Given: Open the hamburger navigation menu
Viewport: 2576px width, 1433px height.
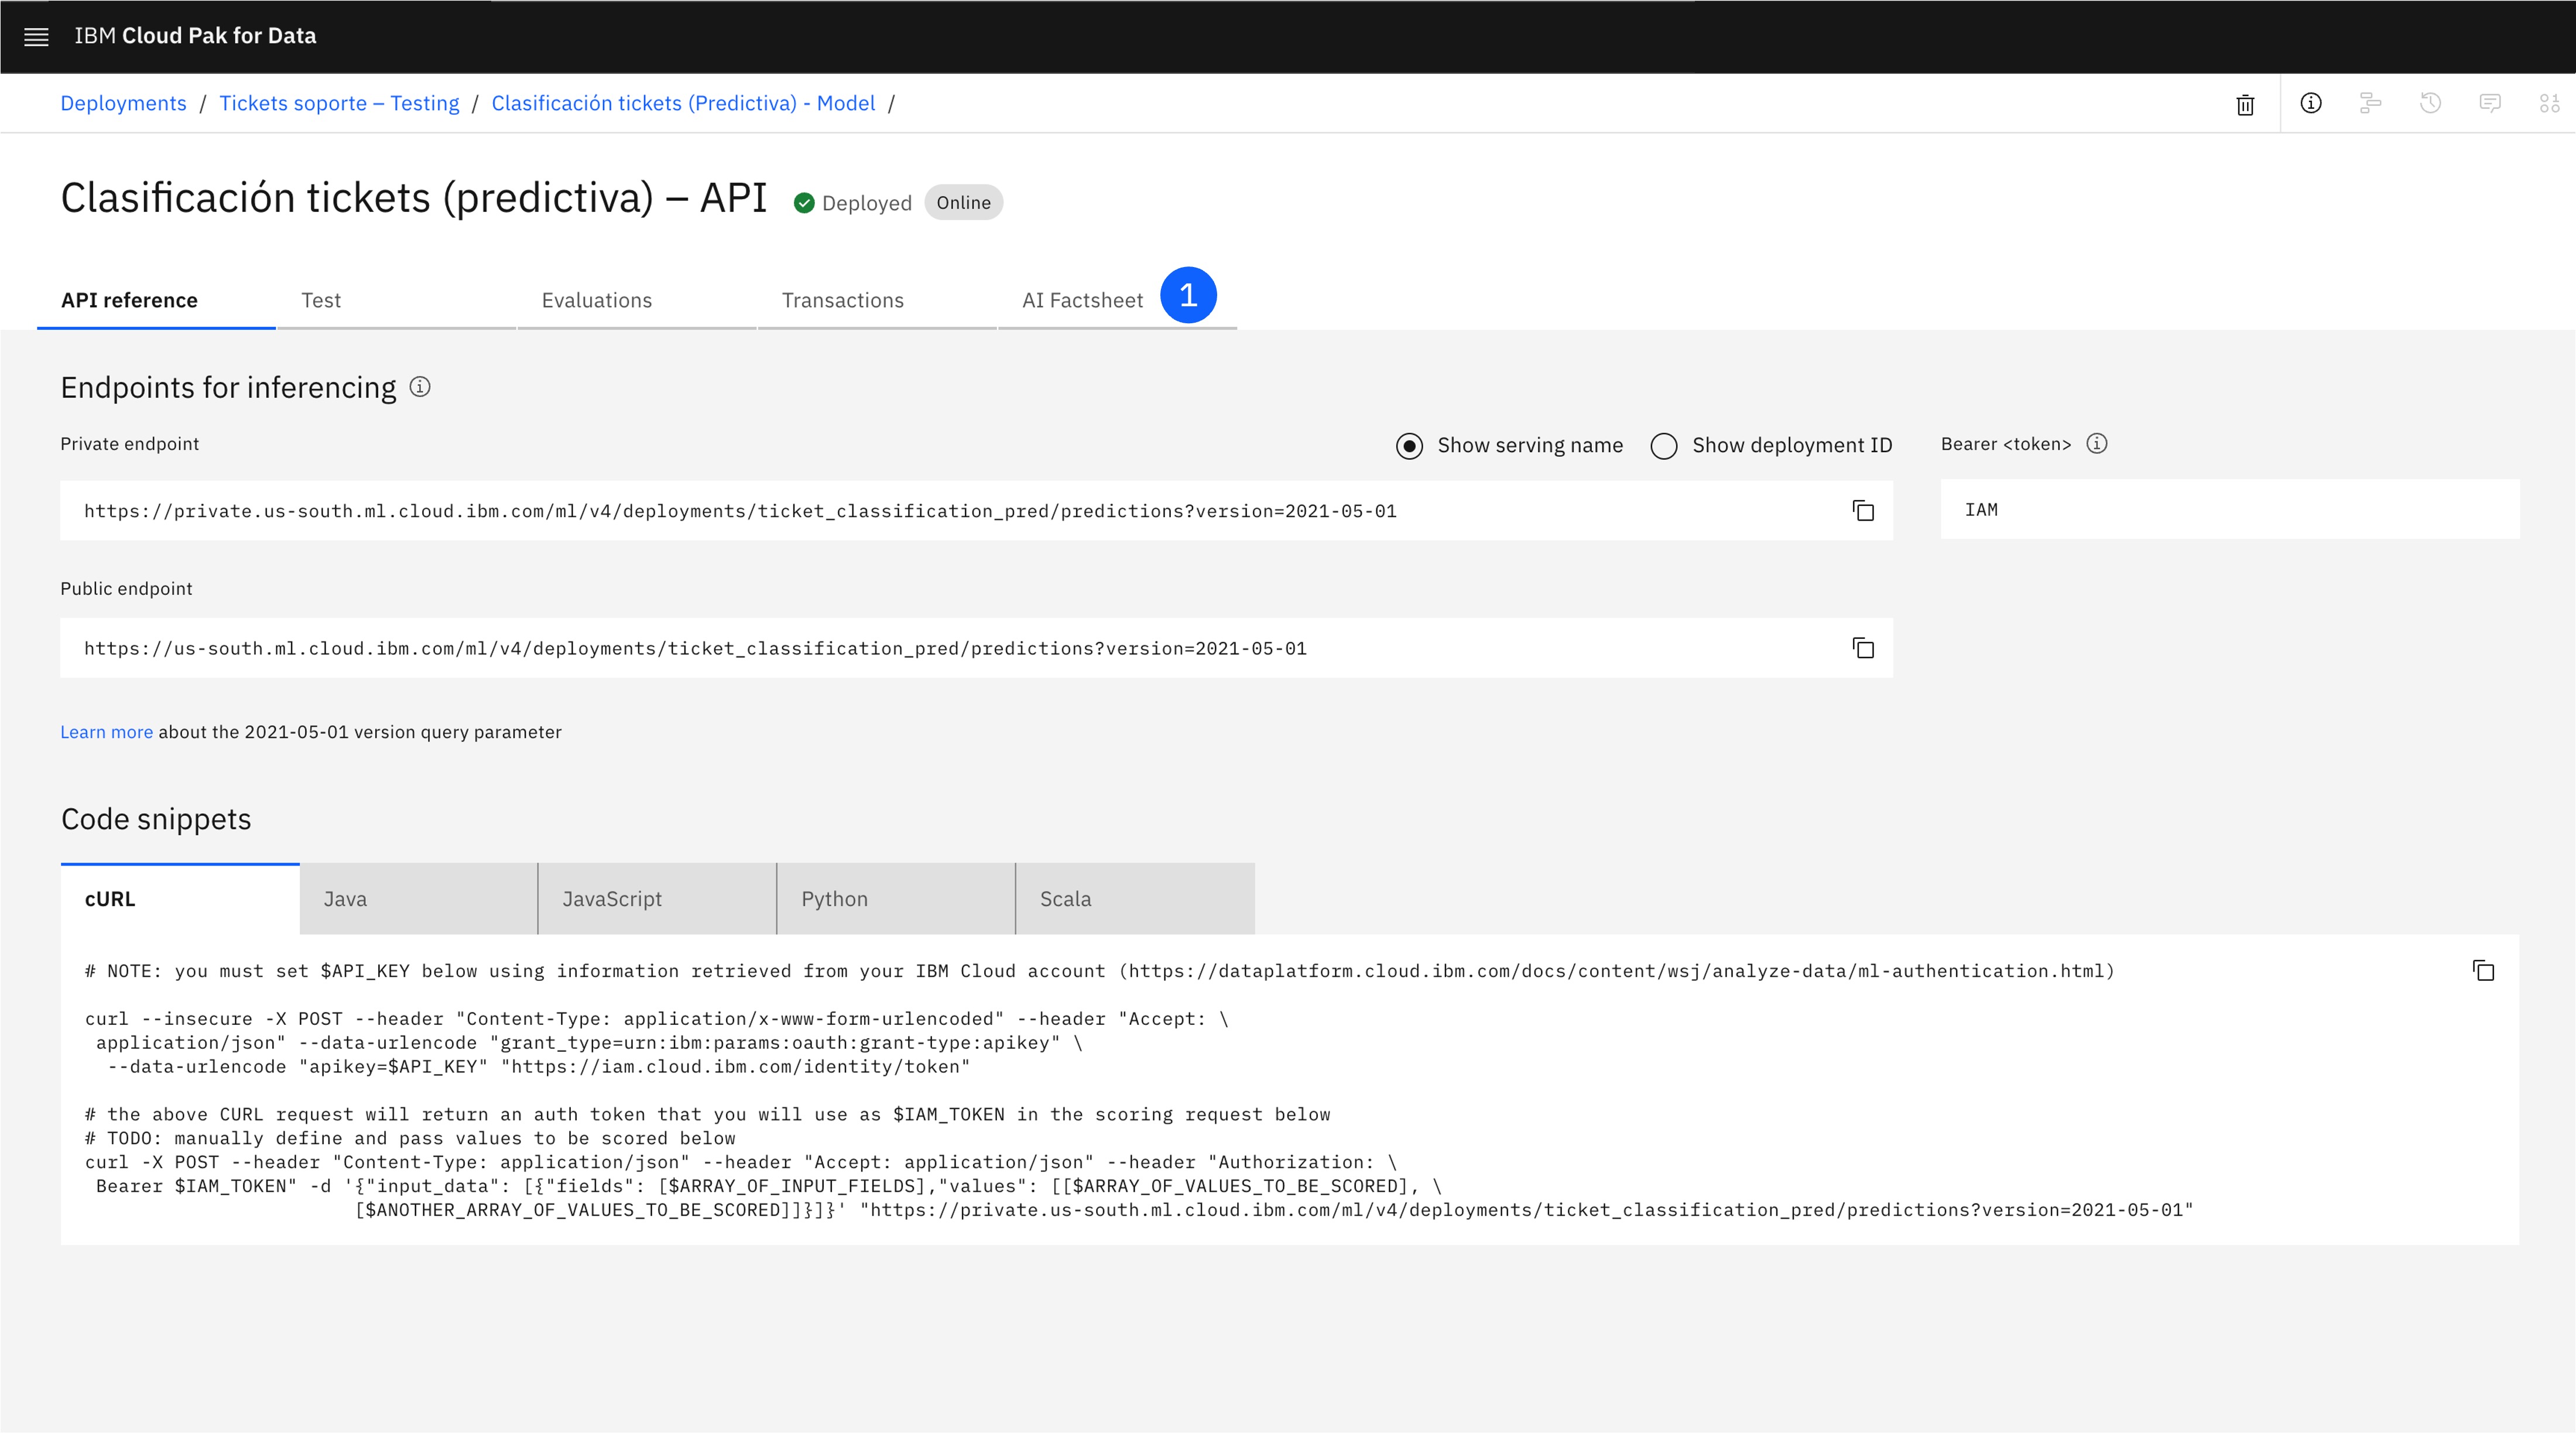Looking at the screenshot, I should (x=36, y=37).
